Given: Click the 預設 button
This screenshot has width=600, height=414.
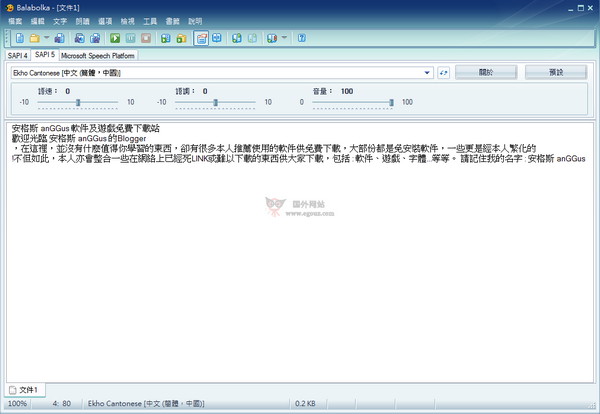Looking at the screenshot, I should 556,72.
